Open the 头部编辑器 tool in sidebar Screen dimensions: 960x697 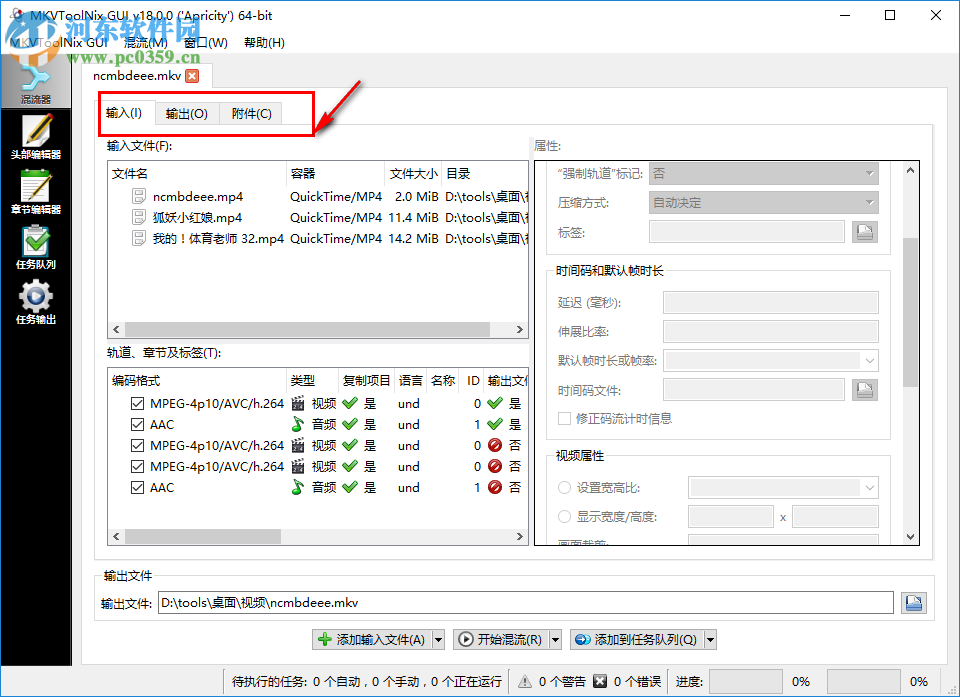[36, 135]
